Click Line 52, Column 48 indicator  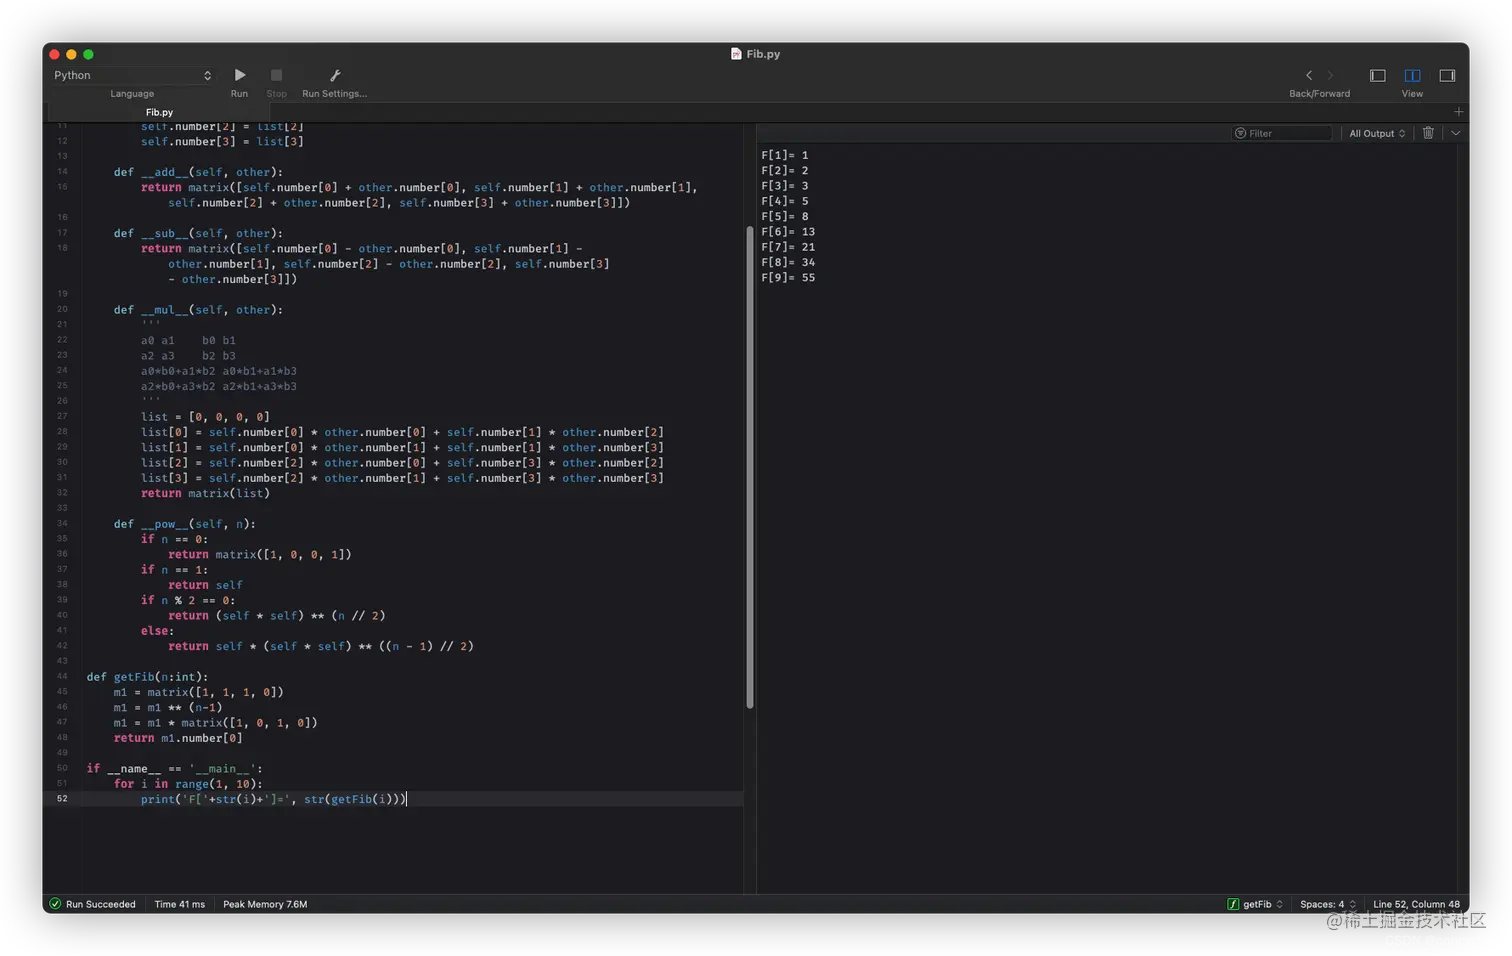pyautogui.click(x=1416, y=904)
